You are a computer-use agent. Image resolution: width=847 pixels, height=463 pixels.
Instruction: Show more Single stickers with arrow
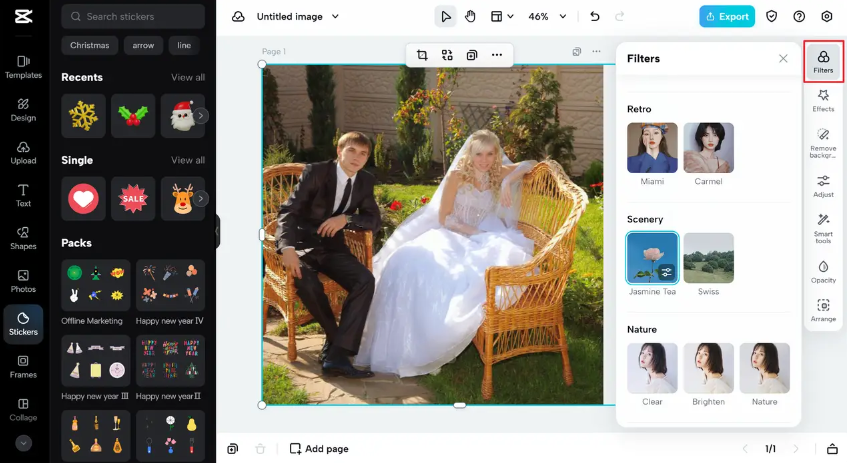pos(200,199)
